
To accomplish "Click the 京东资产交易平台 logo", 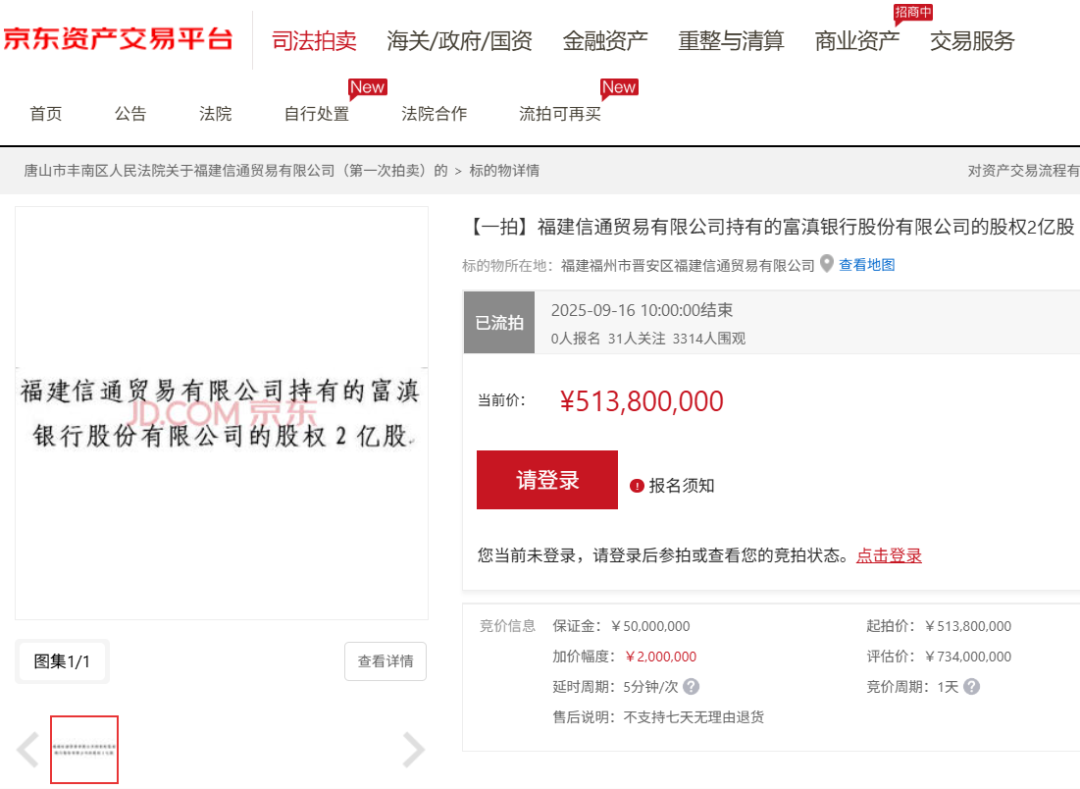I will tap(117, 39).
